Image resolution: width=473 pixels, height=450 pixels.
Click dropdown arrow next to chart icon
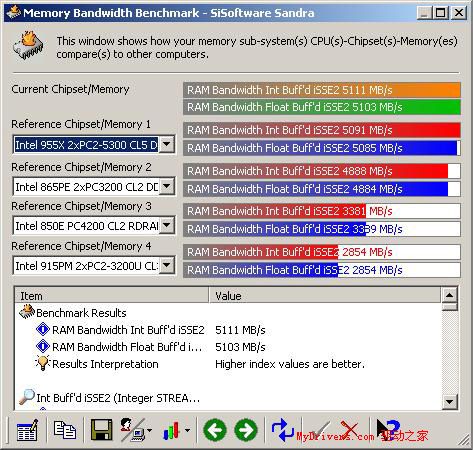187,430
